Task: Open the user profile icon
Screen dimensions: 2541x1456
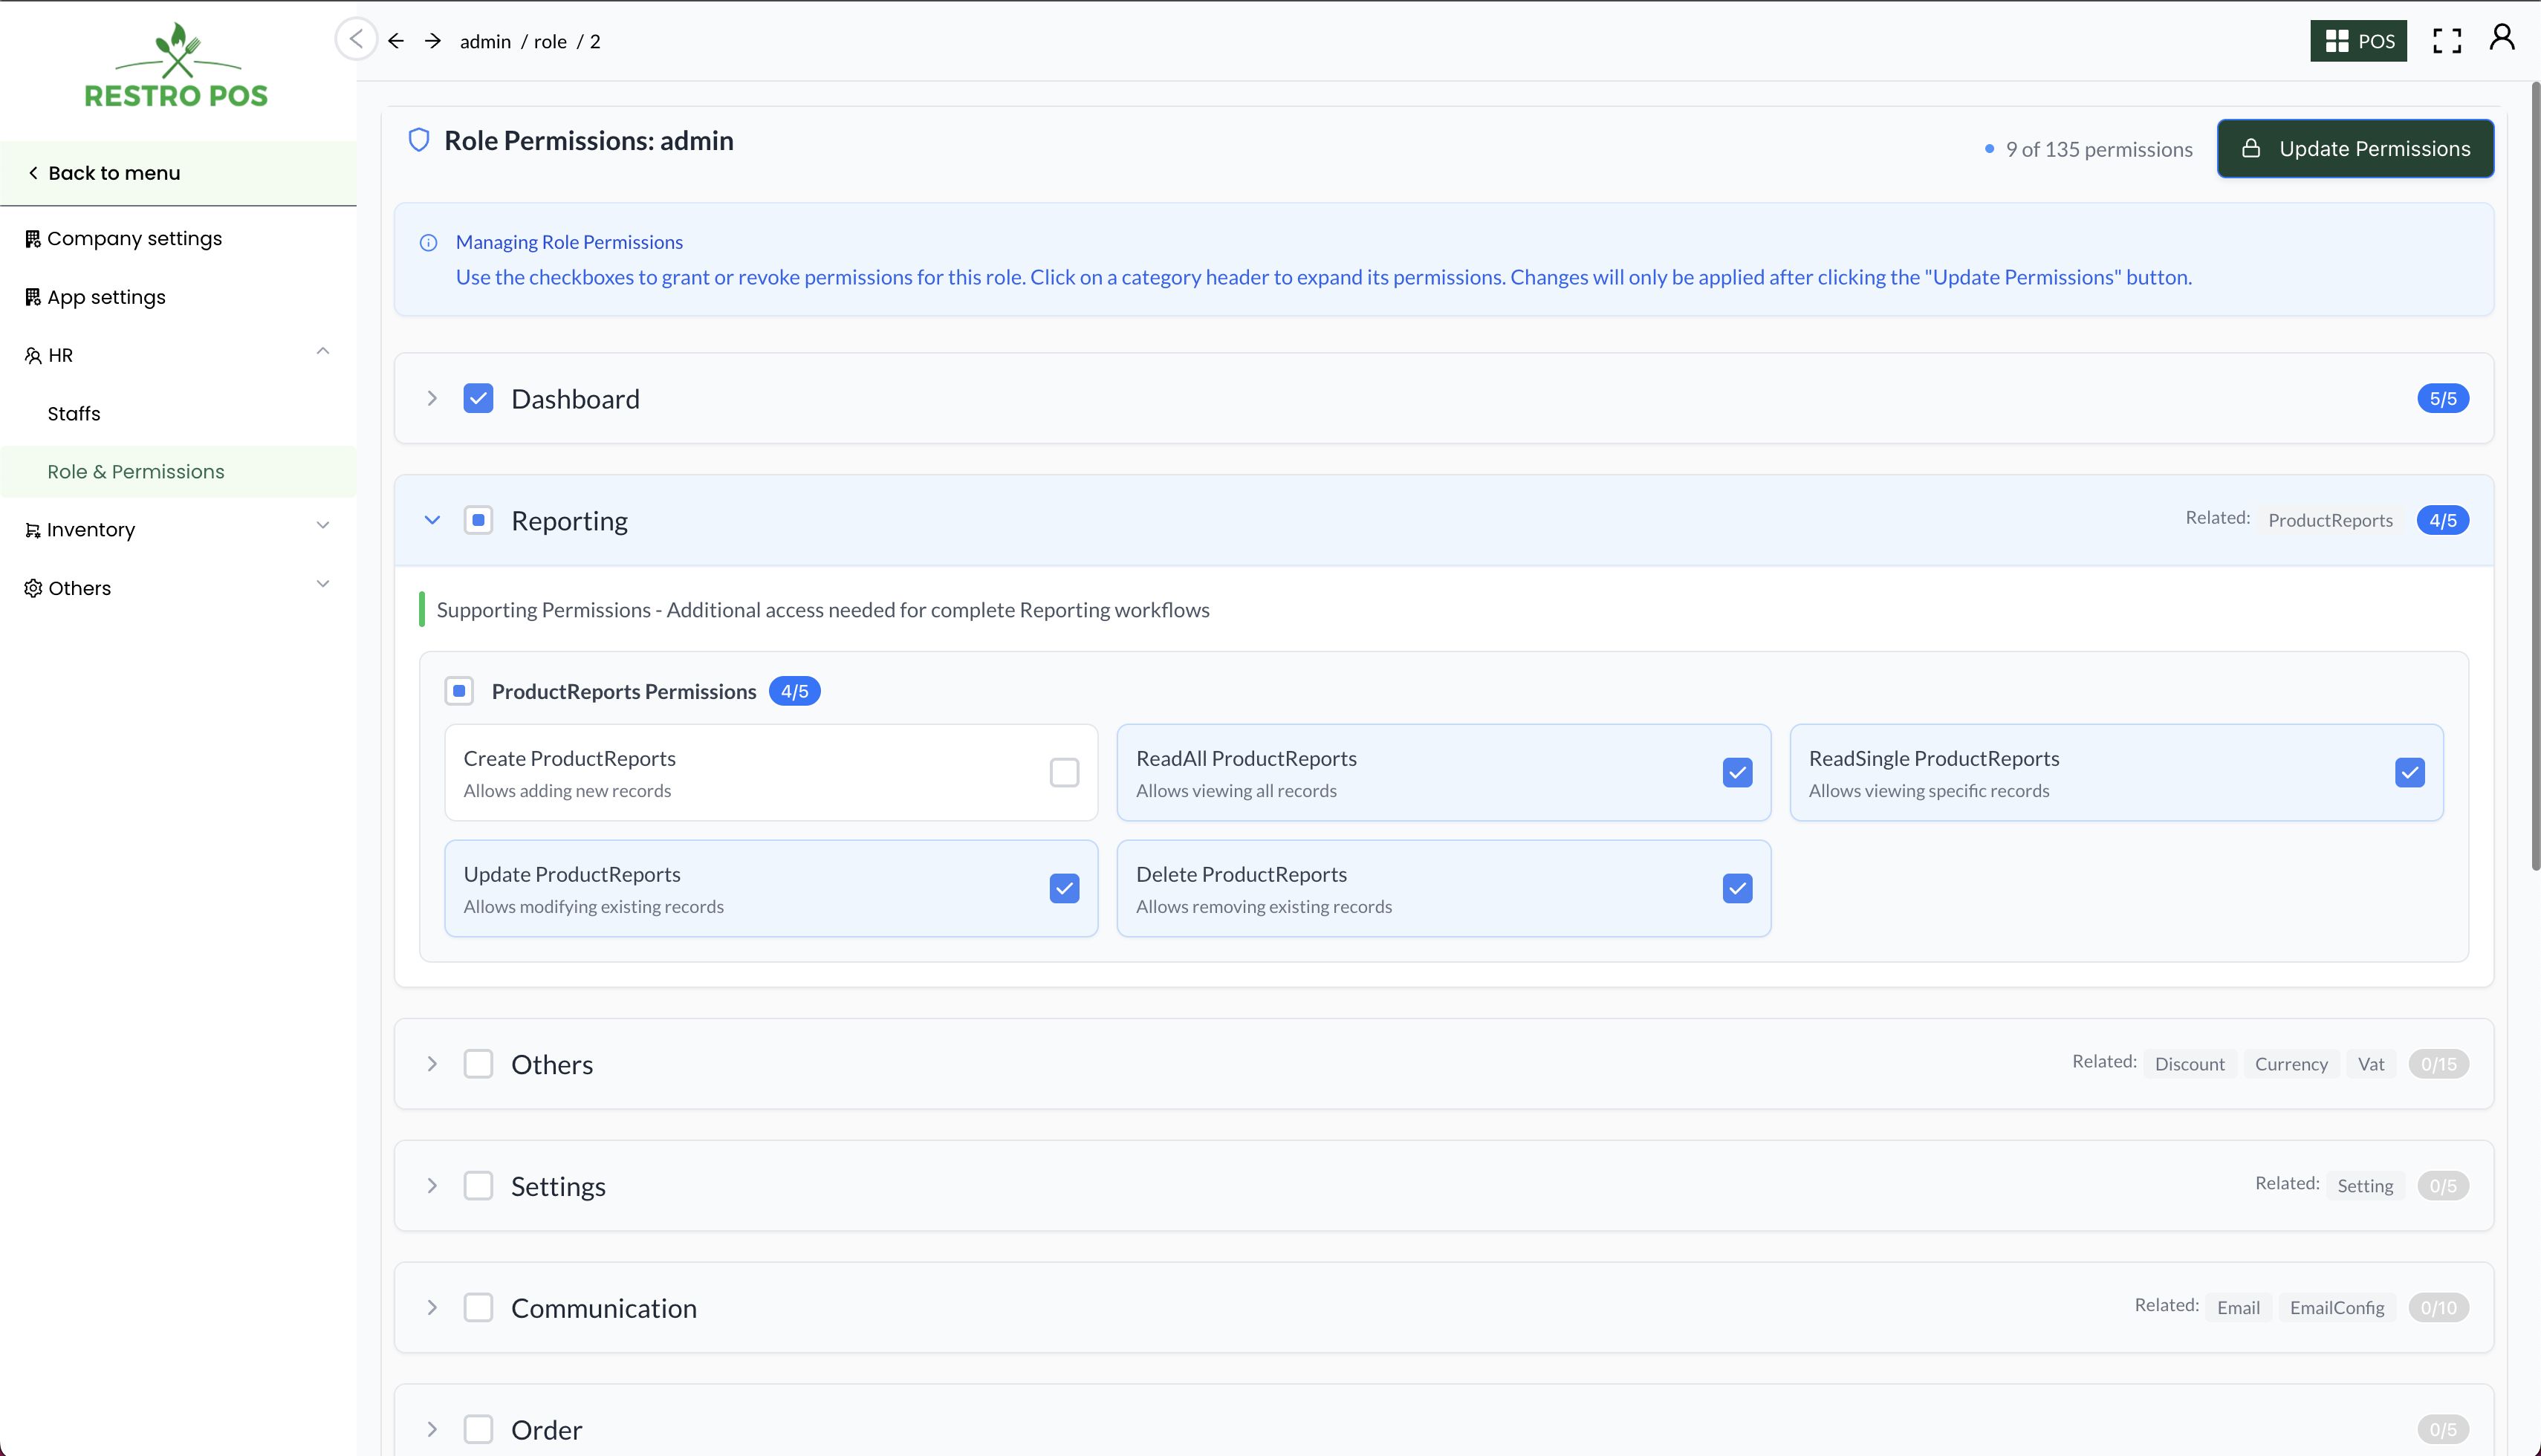Action: point(2501,38)
